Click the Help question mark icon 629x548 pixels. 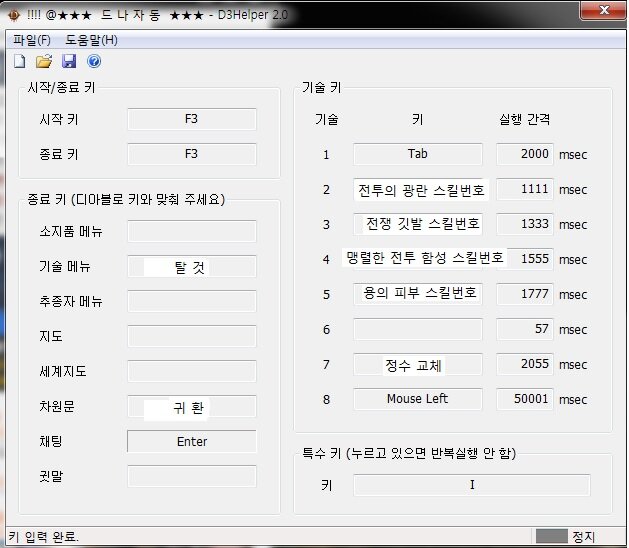pyautogui.click(x=94, y=61)
